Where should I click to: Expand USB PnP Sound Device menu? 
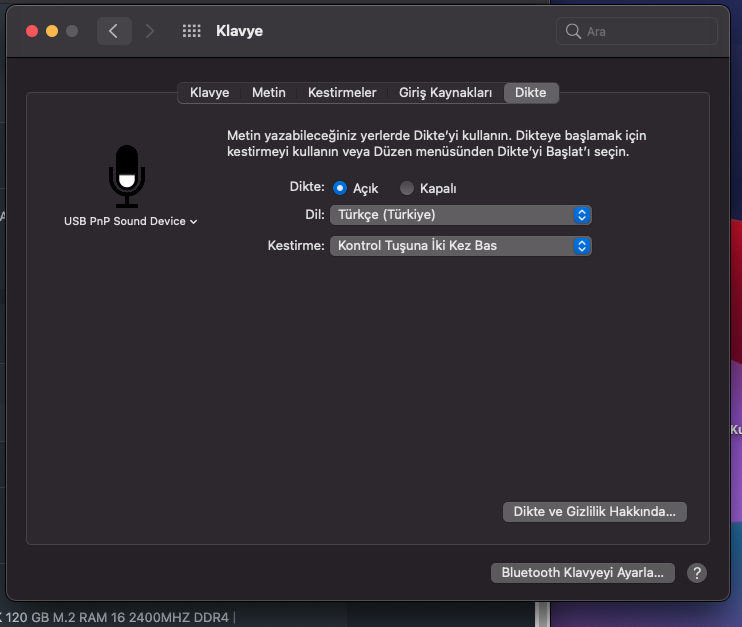[130, 221]
